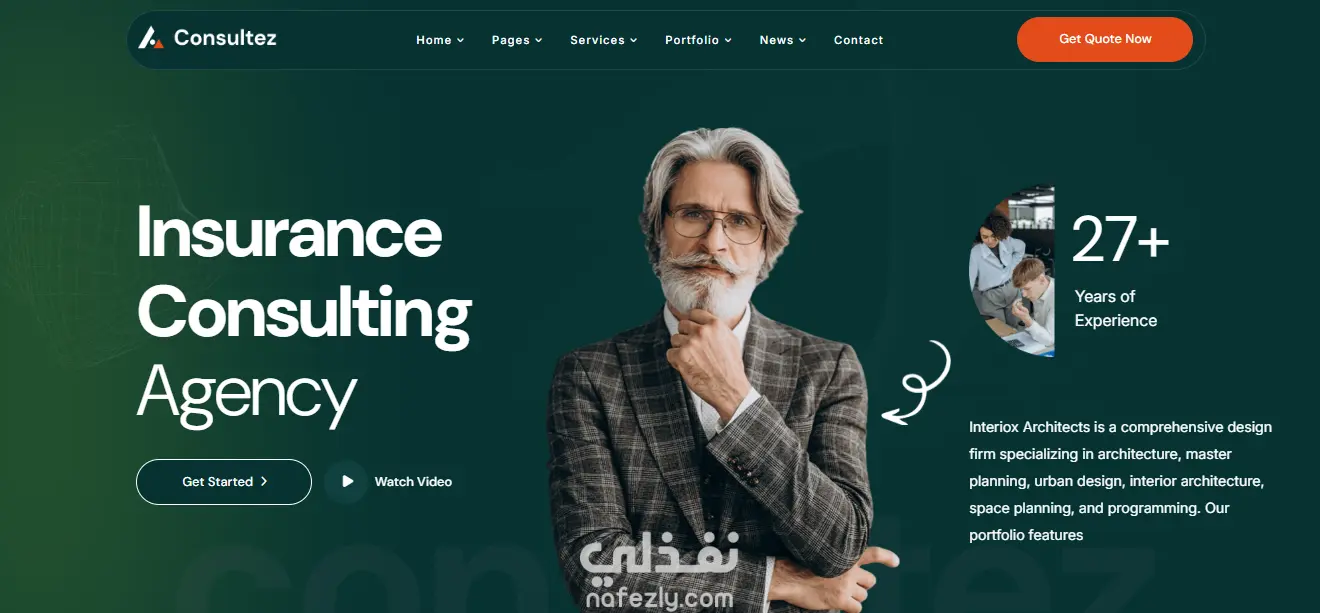Click the Get Quote Now button

tap(1105, 39)
